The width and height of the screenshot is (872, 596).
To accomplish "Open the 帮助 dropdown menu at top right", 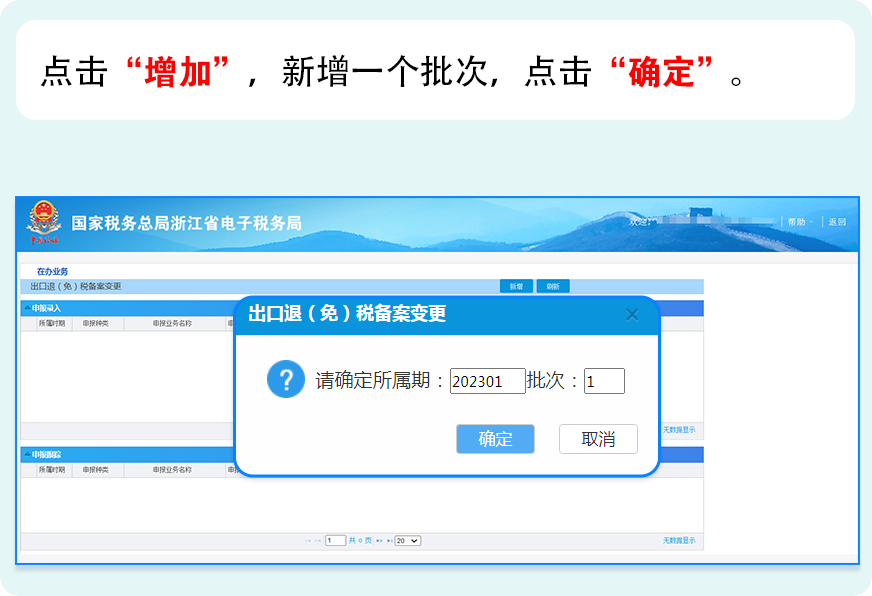I will click(800, 222).
